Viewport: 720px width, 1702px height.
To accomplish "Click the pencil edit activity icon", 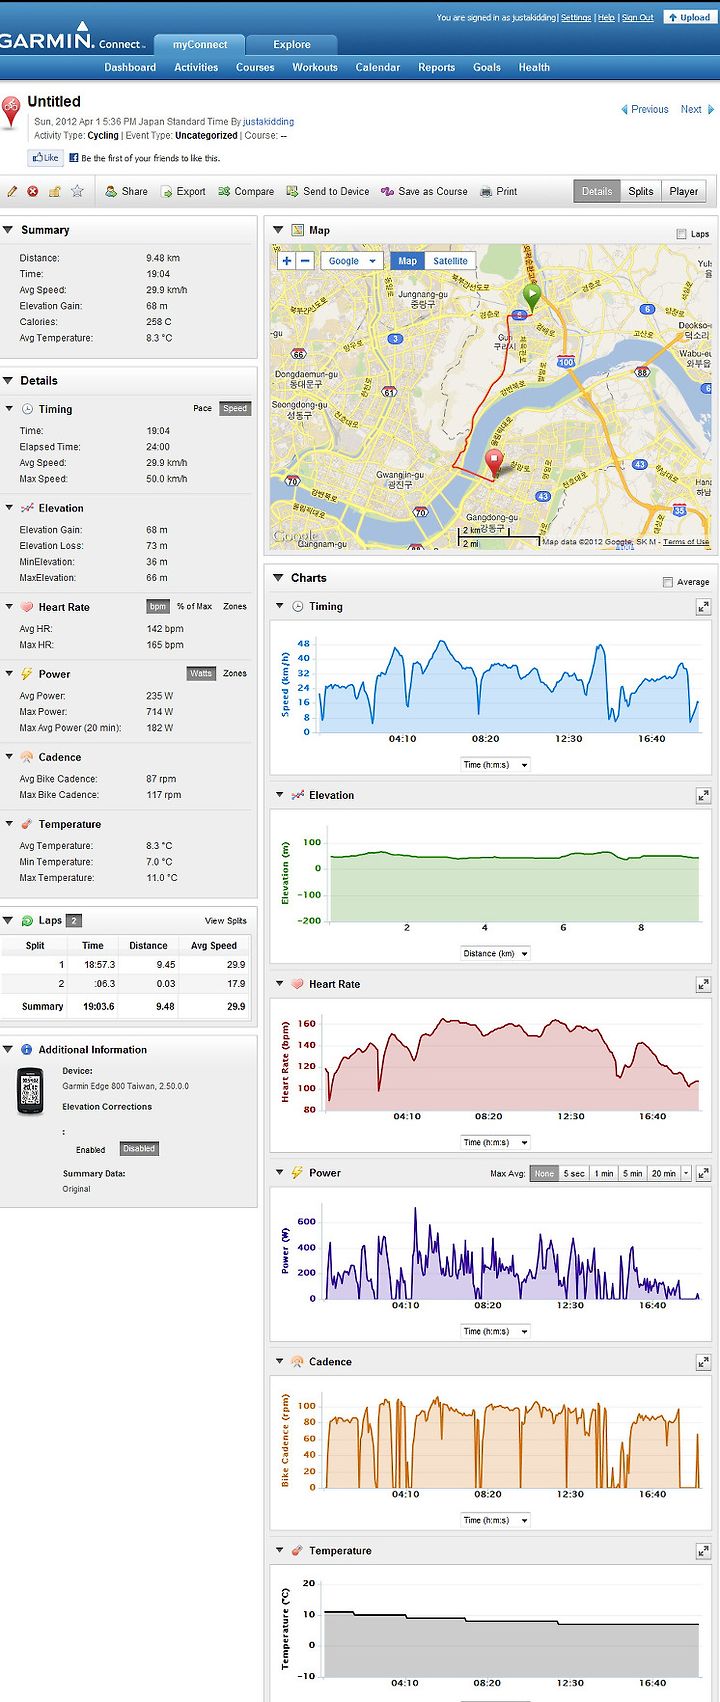I will [12, 191].
